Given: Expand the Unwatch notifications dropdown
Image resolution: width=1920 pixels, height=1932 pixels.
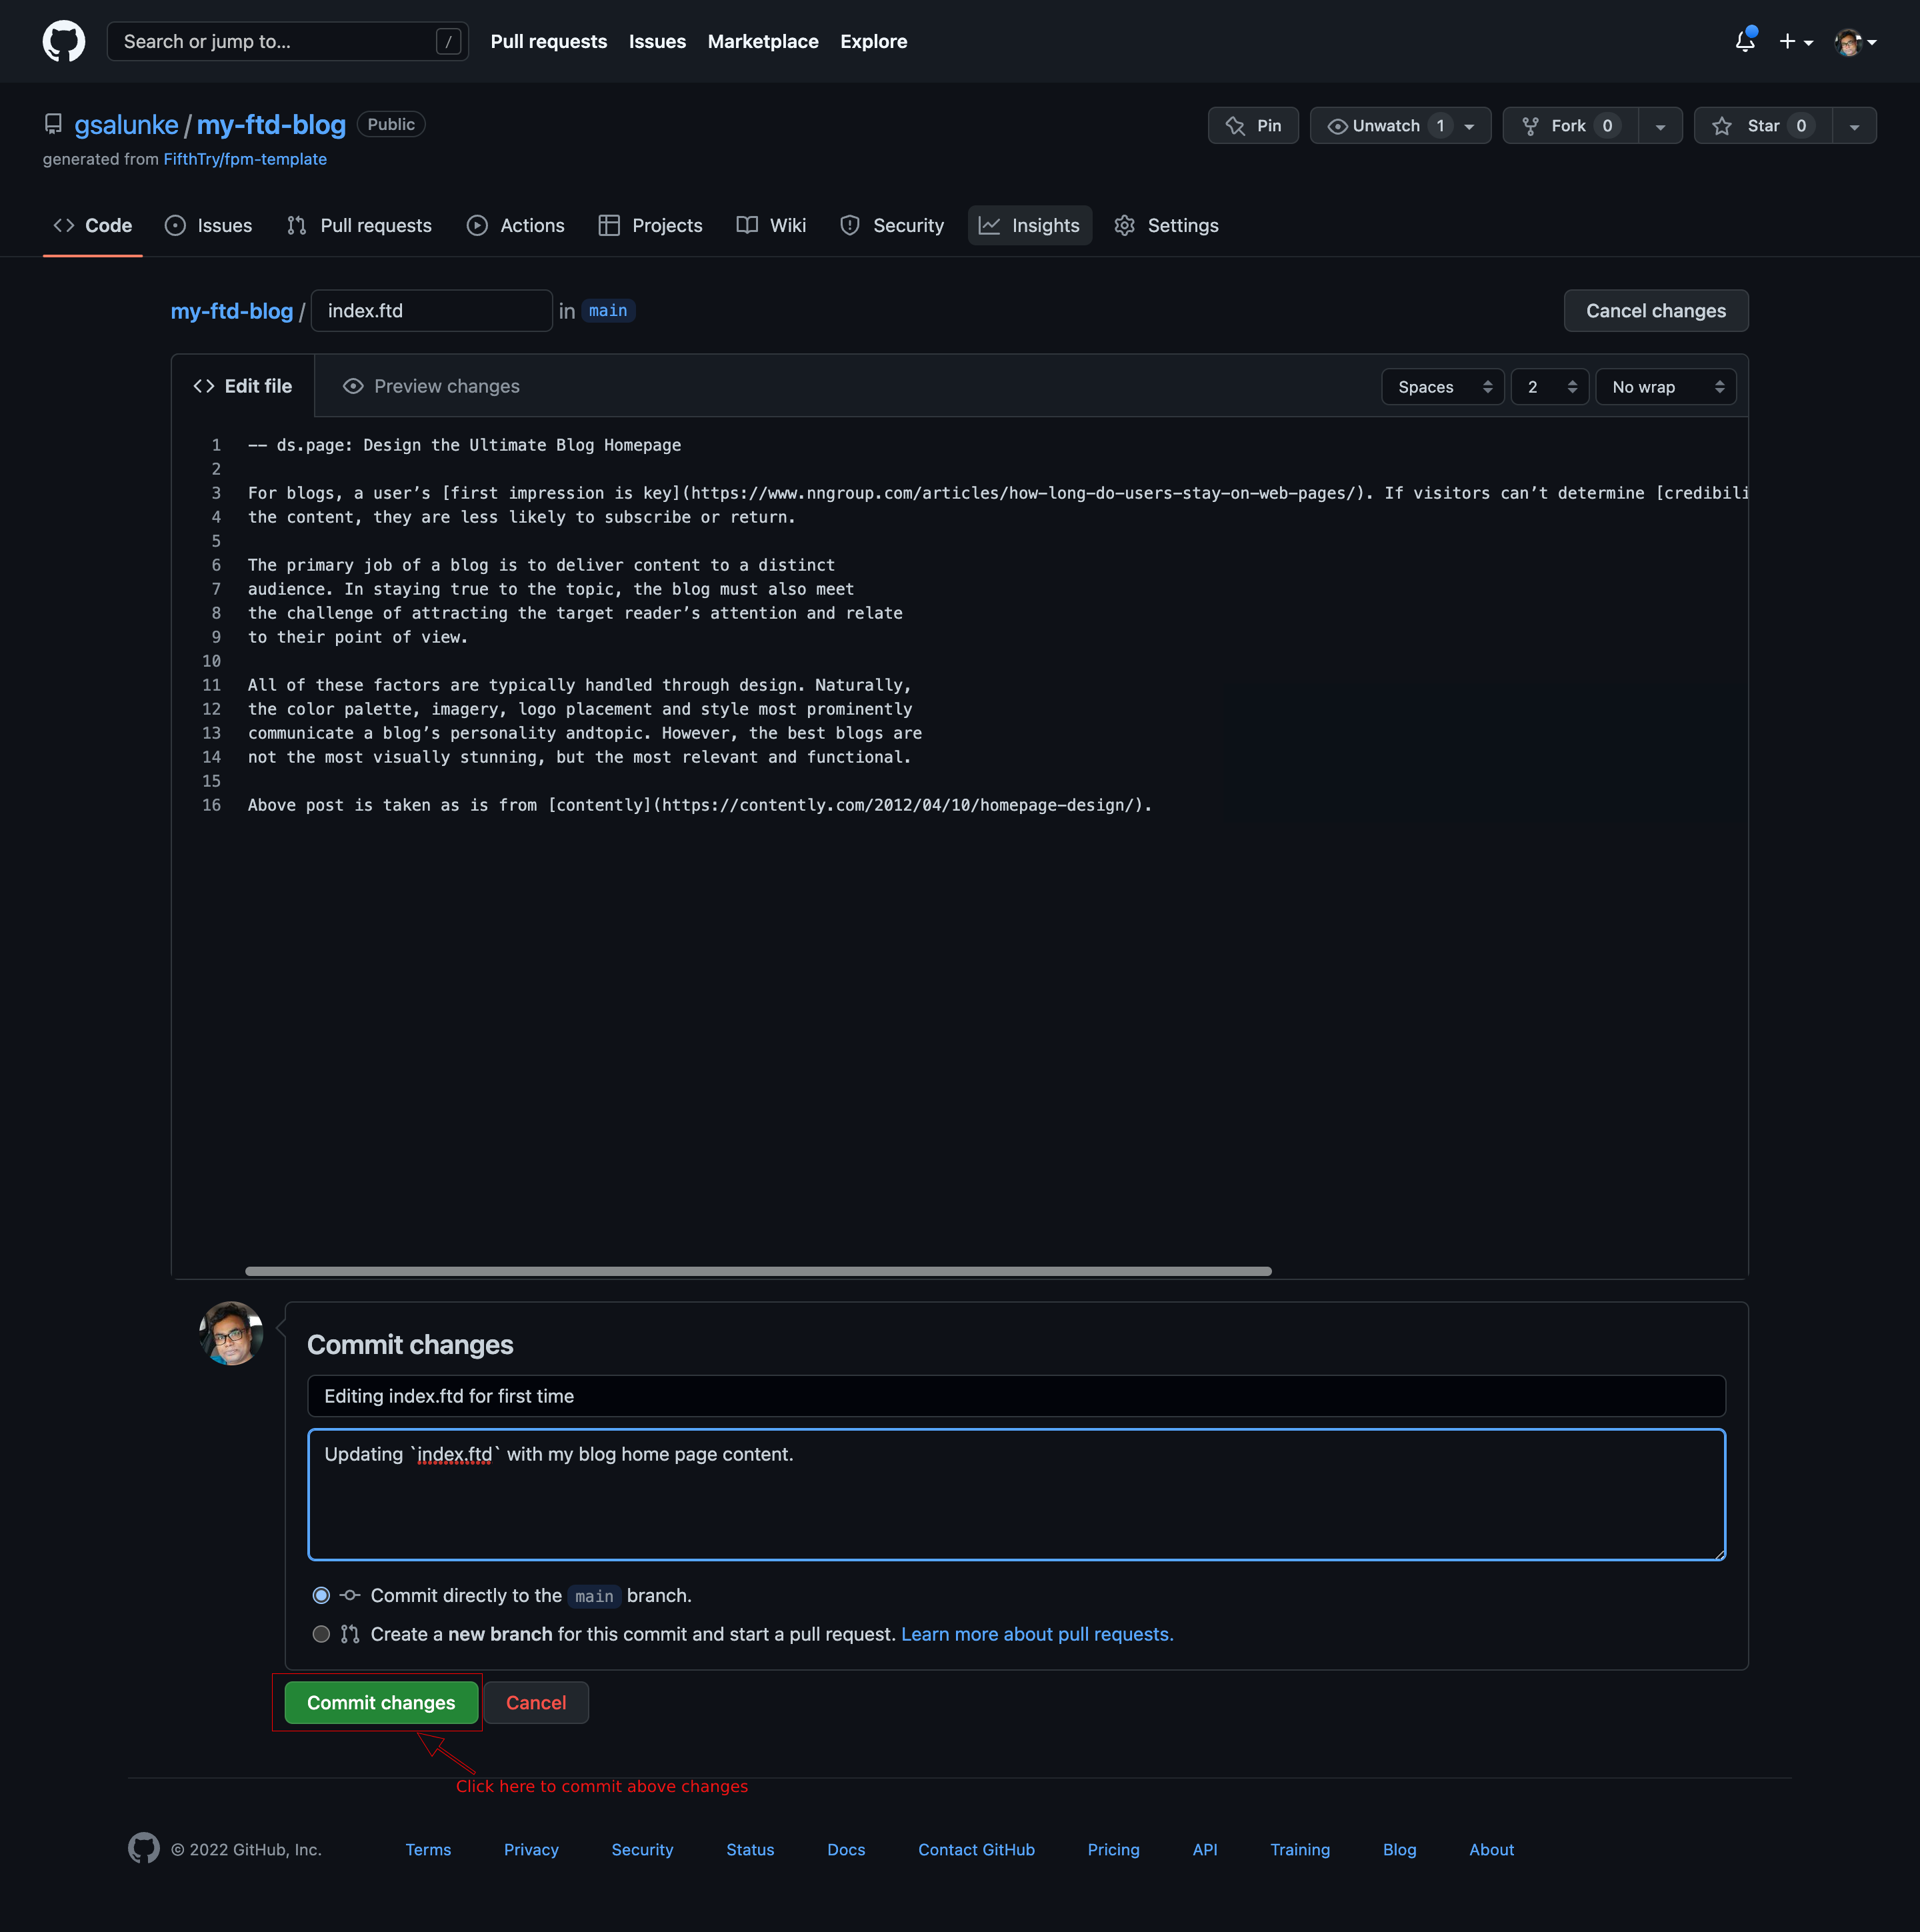Looking at the screenshot, I should coord(1400,126).
